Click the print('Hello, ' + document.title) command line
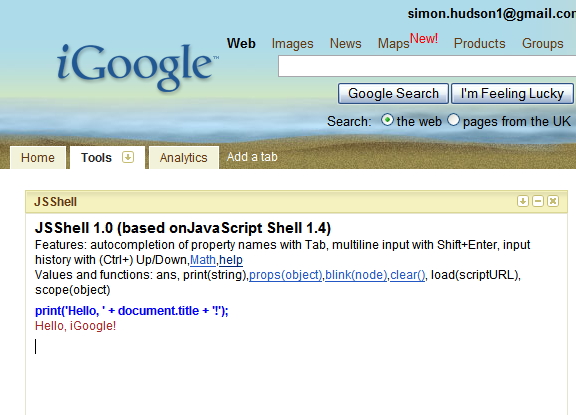 (x=132, y=311)
